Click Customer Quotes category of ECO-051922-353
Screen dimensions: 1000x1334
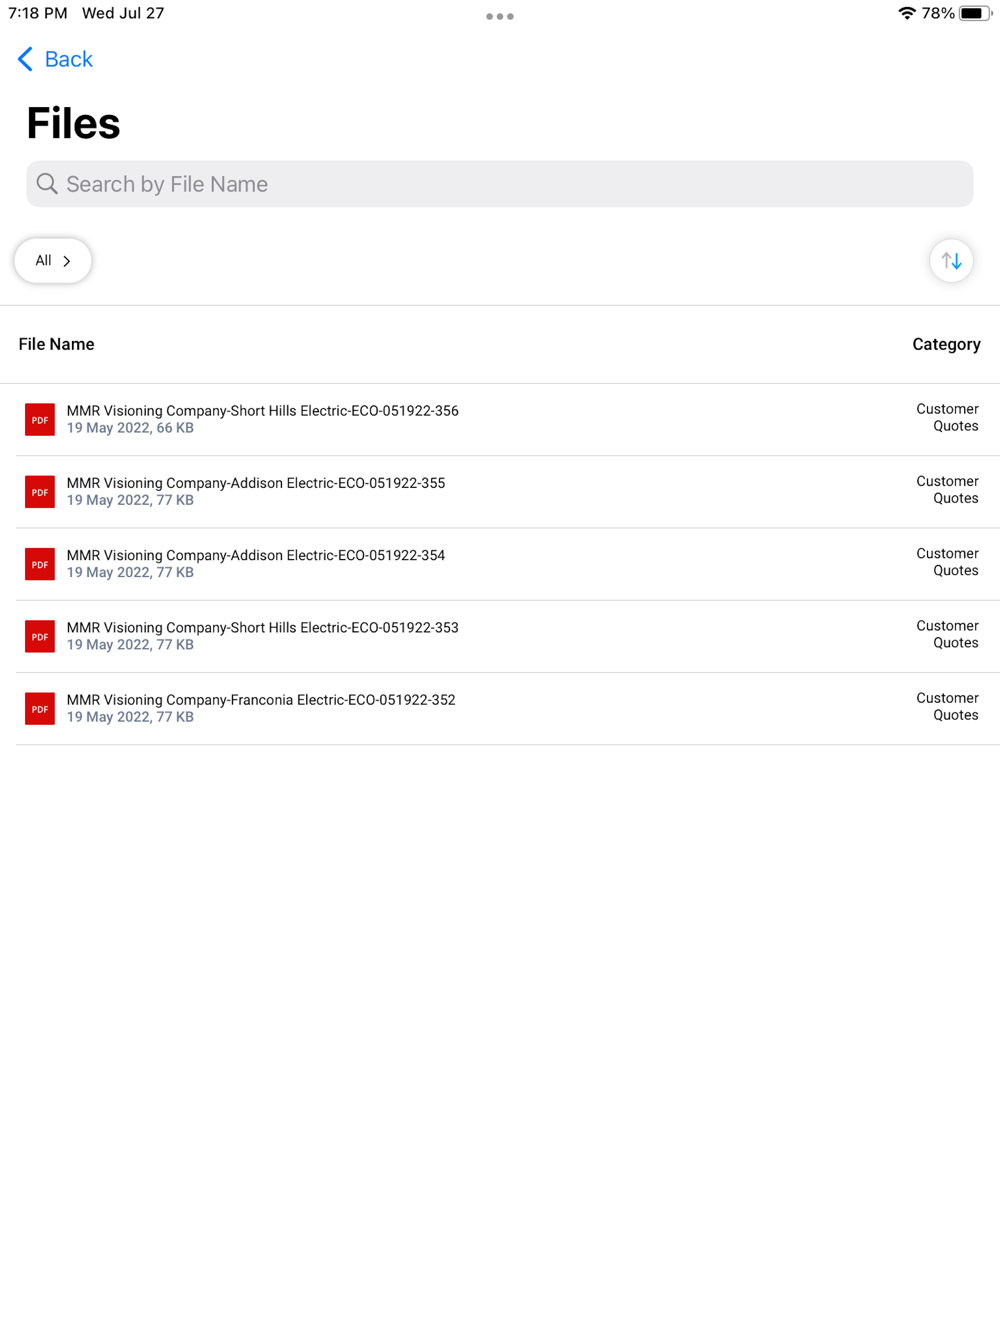(948, 634)
